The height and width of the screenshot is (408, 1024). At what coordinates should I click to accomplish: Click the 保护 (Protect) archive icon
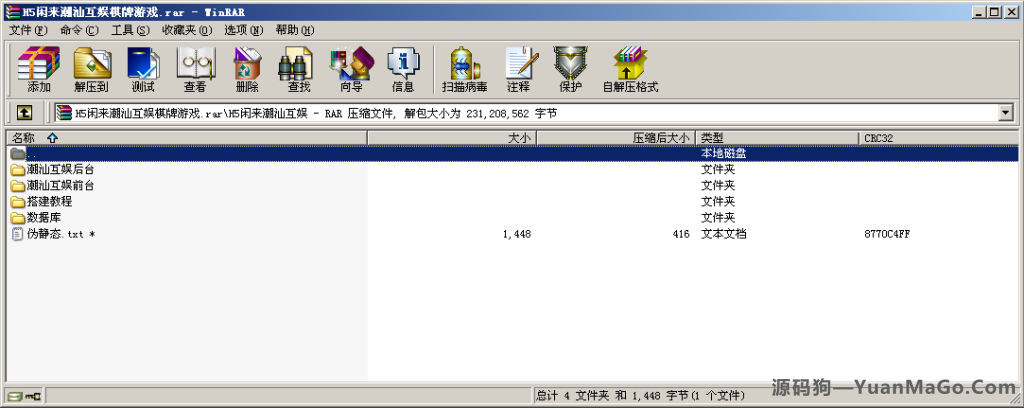tap(570, 68)
